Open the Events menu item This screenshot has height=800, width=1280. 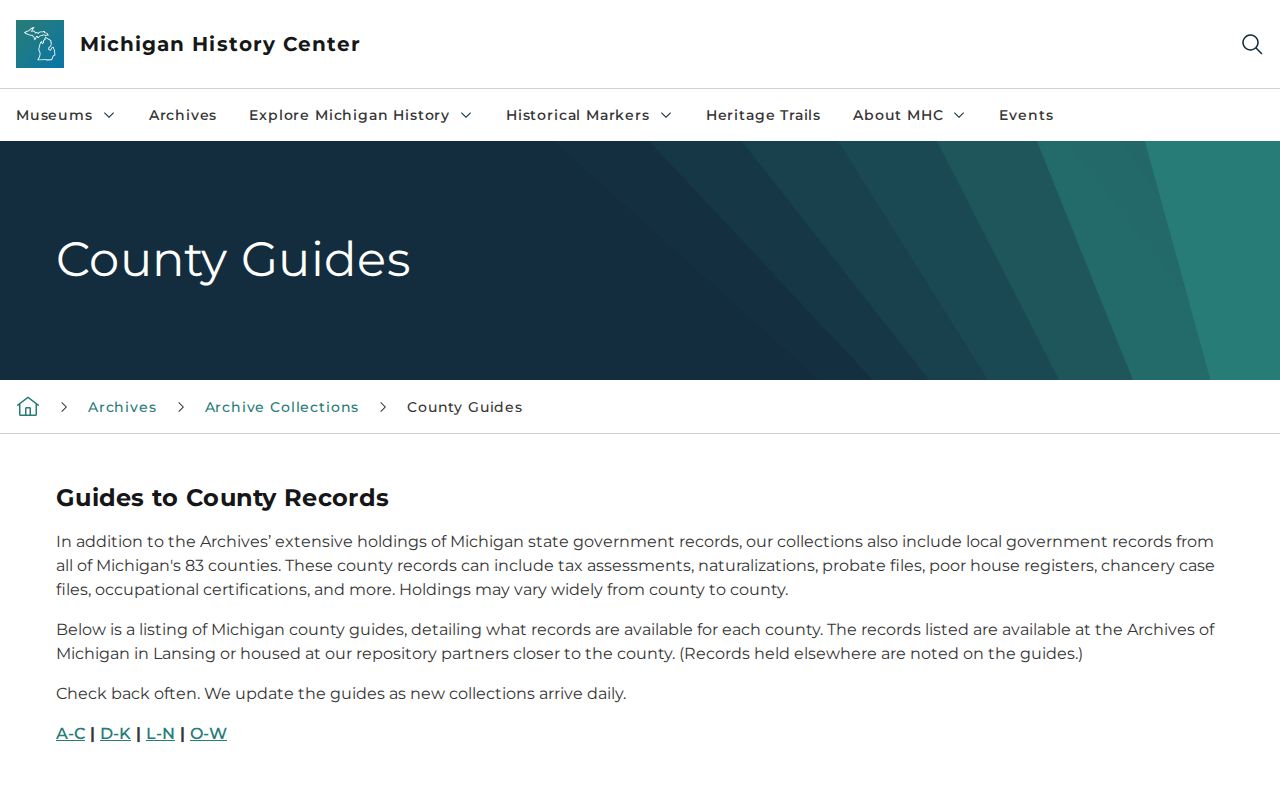pyautogui.click(x=1026, y=115)
